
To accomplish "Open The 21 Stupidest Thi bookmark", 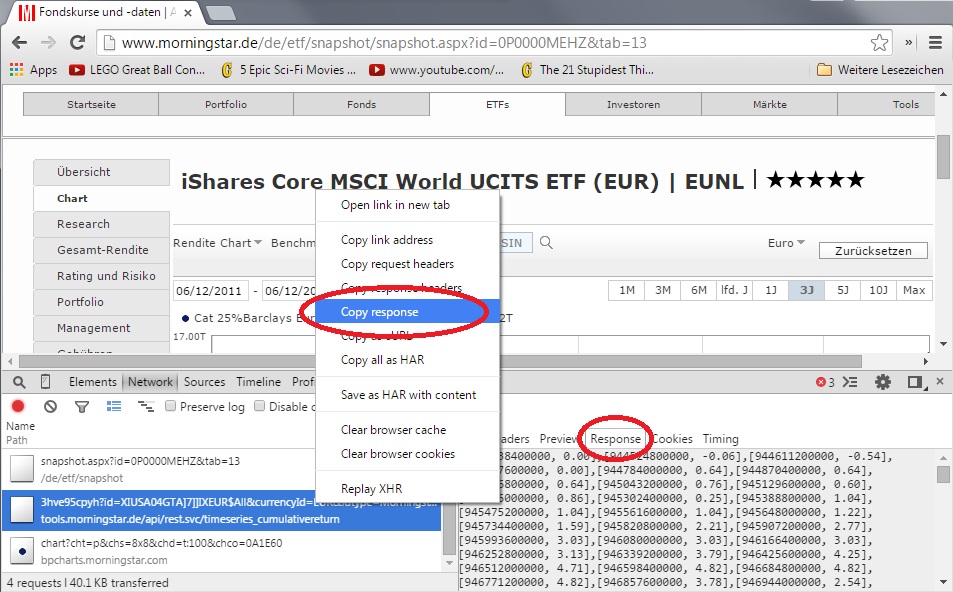I will [587, 70].
